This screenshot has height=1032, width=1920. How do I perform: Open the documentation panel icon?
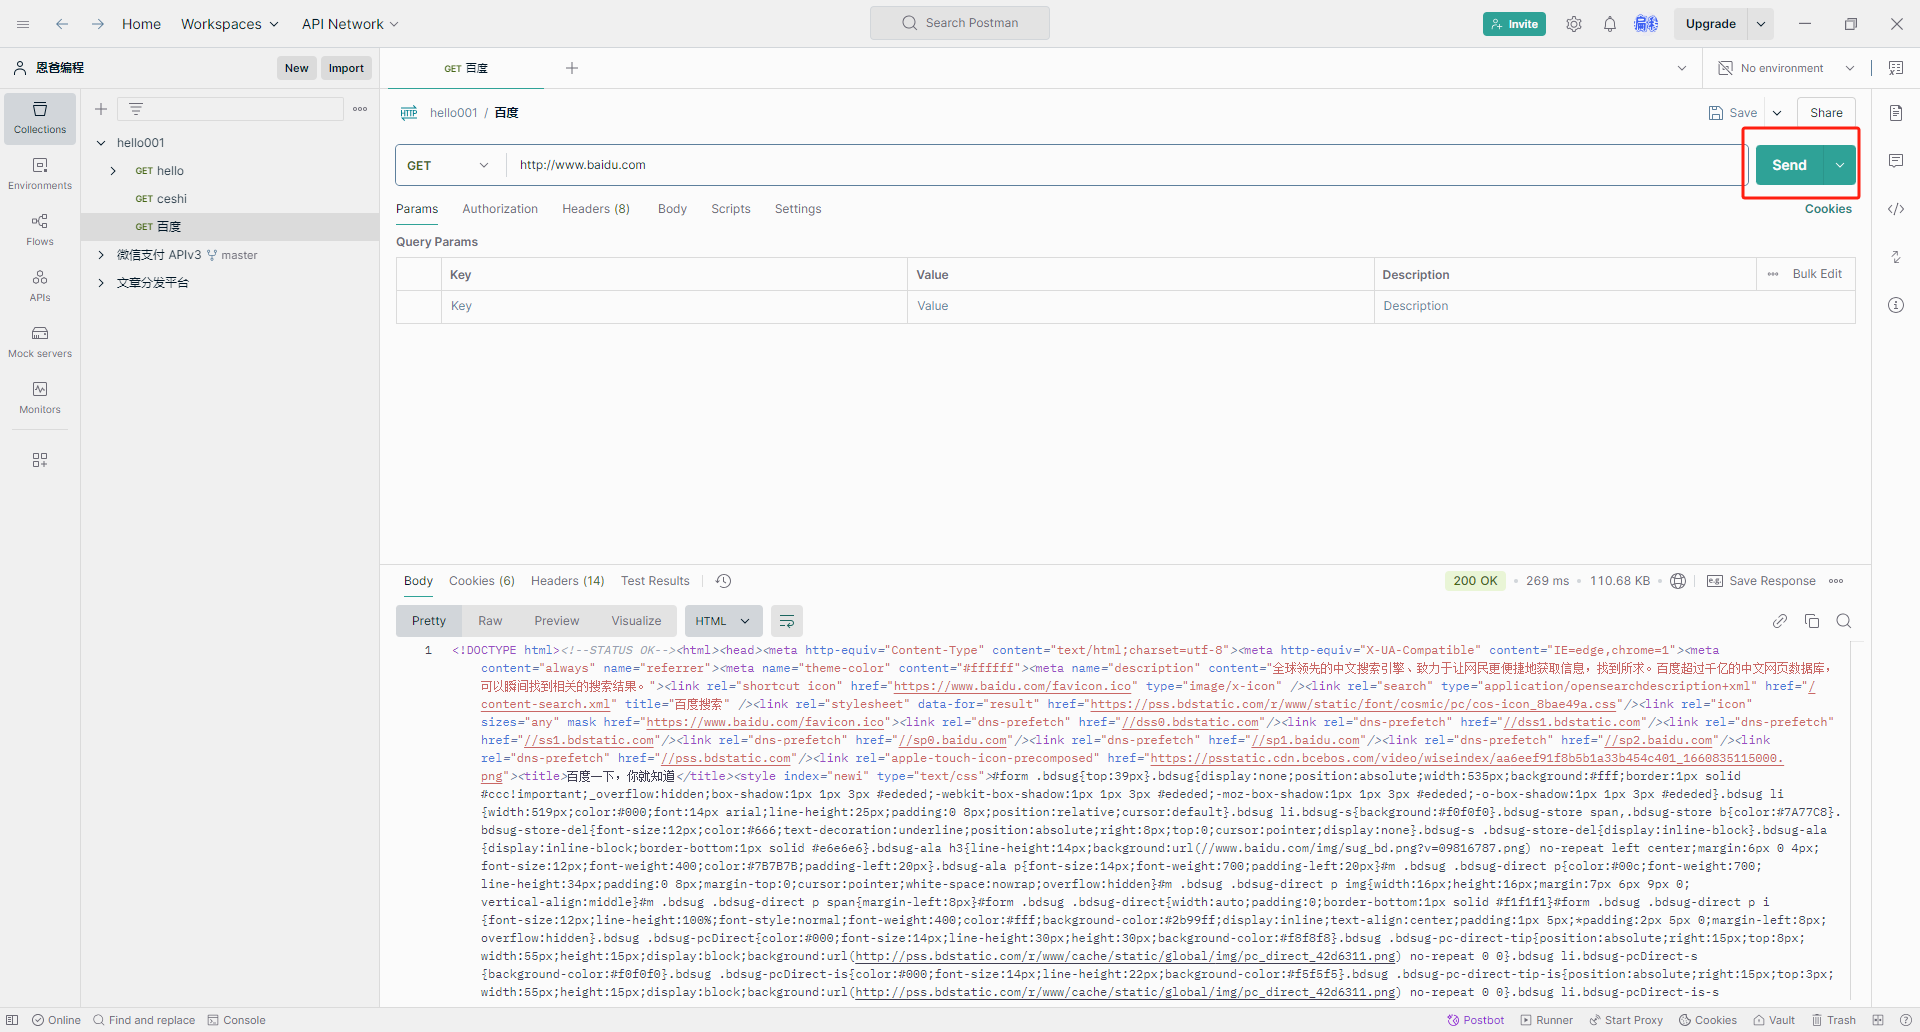coord(1896,113)
